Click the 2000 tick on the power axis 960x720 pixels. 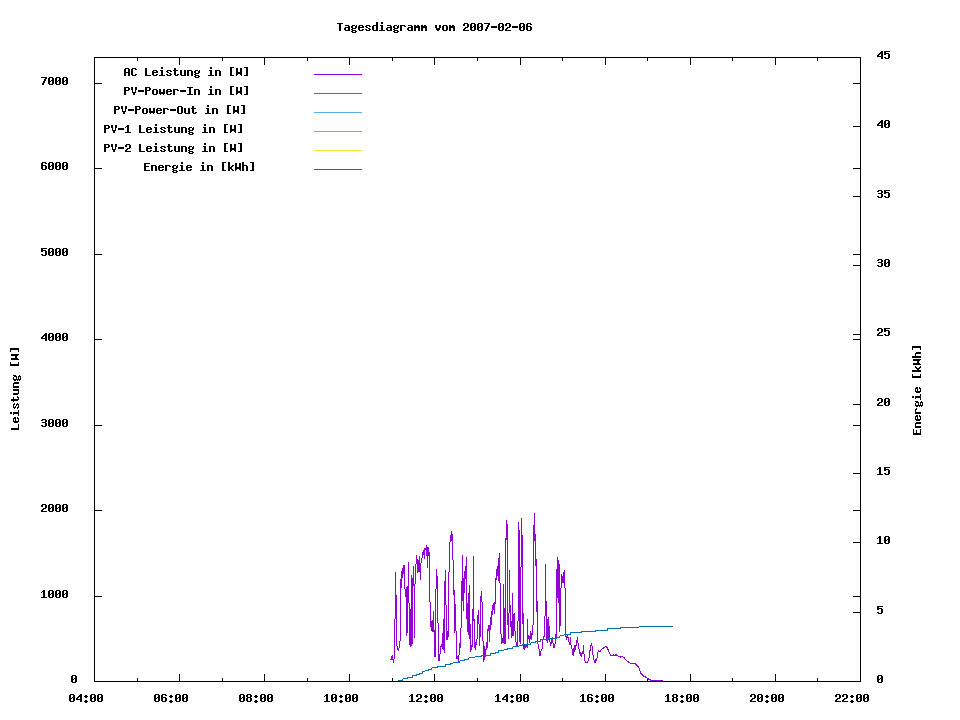(x=54, y=509)
